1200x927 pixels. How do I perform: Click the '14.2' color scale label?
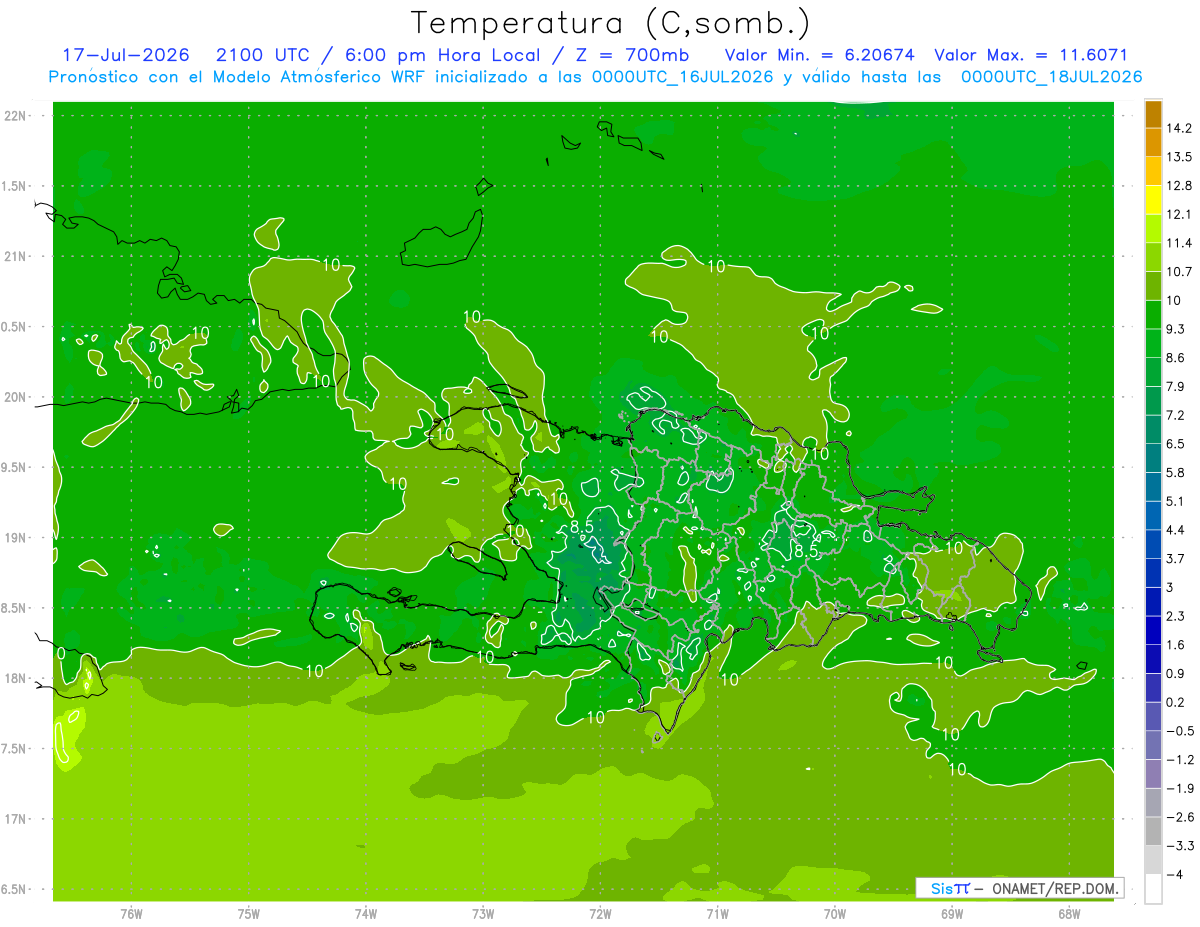pyautogui.click(x=1181, y=128)
